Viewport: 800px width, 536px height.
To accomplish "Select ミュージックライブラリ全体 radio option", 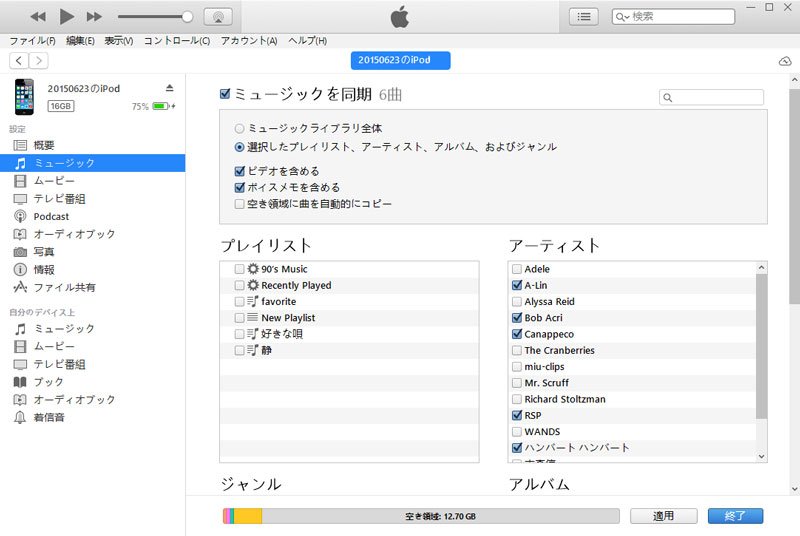I will pos(239,128).
